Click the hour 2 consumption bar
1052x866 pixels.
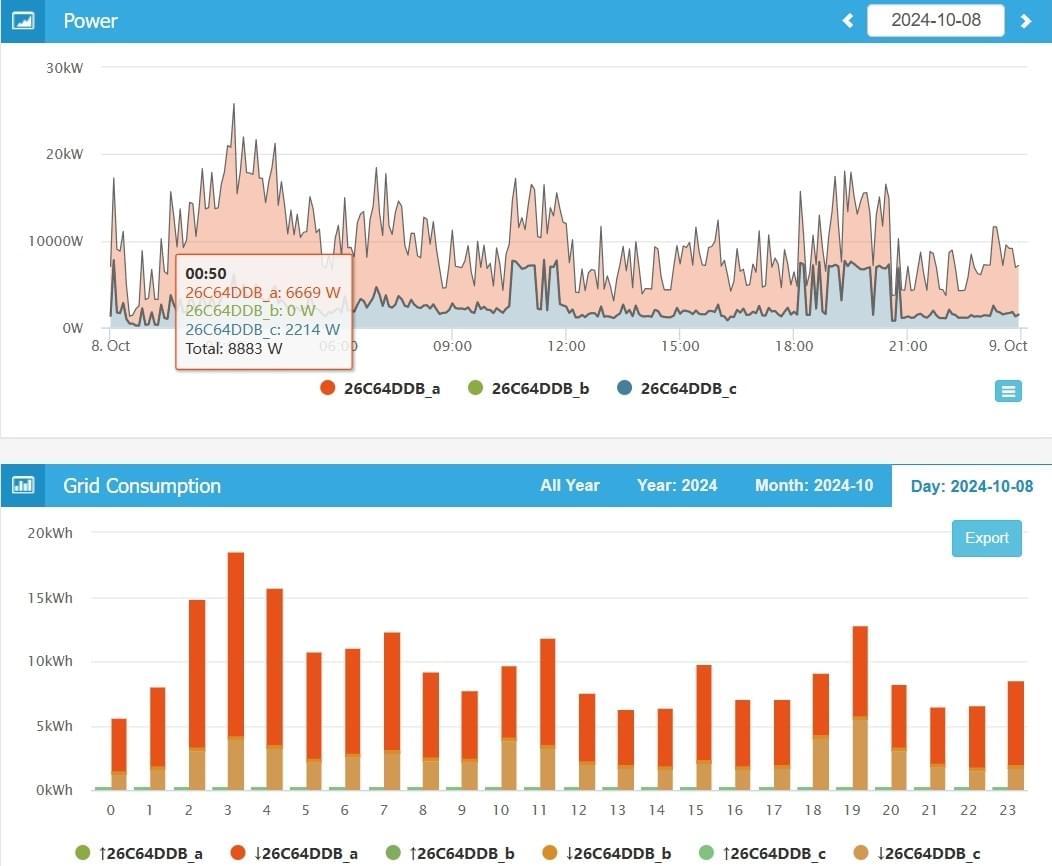[x=197, y=694]
